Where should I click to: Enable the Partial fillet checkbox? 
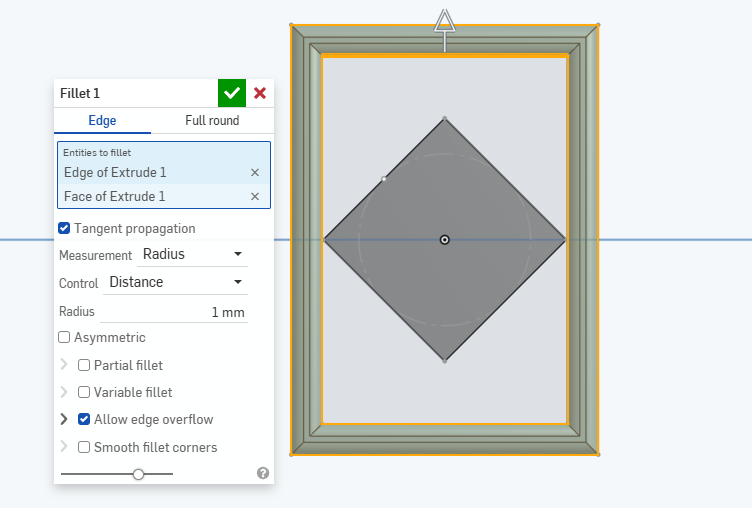tap(85, 365)
